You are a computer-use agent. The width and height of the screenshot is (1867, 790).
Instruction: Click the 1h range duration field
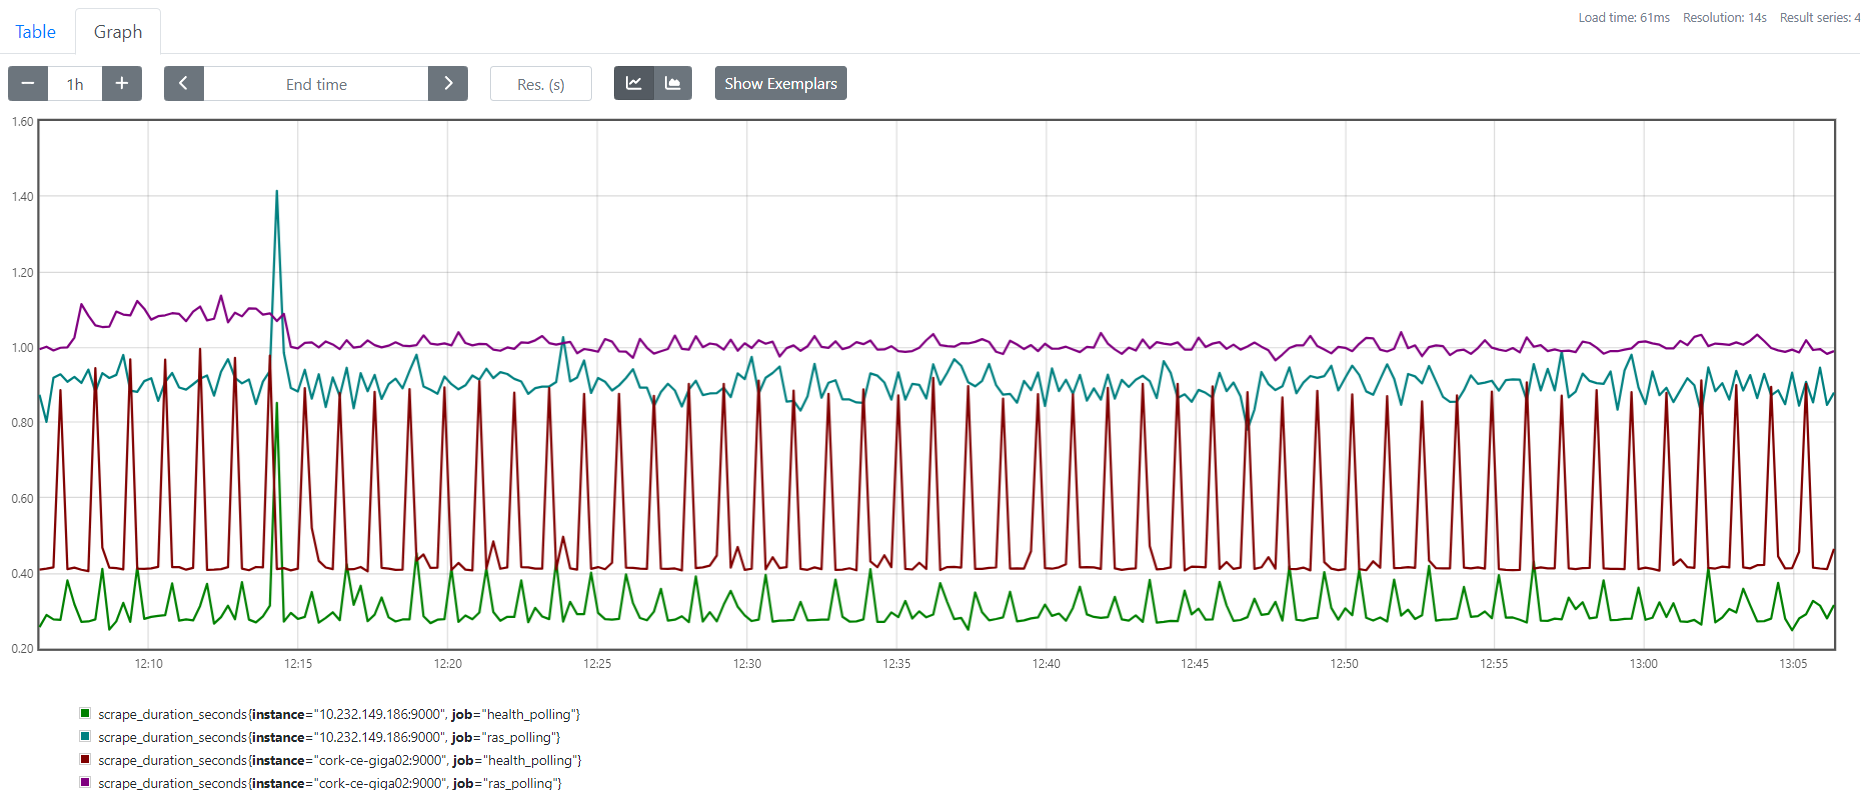pyautogui.click(x=75, y=84)
